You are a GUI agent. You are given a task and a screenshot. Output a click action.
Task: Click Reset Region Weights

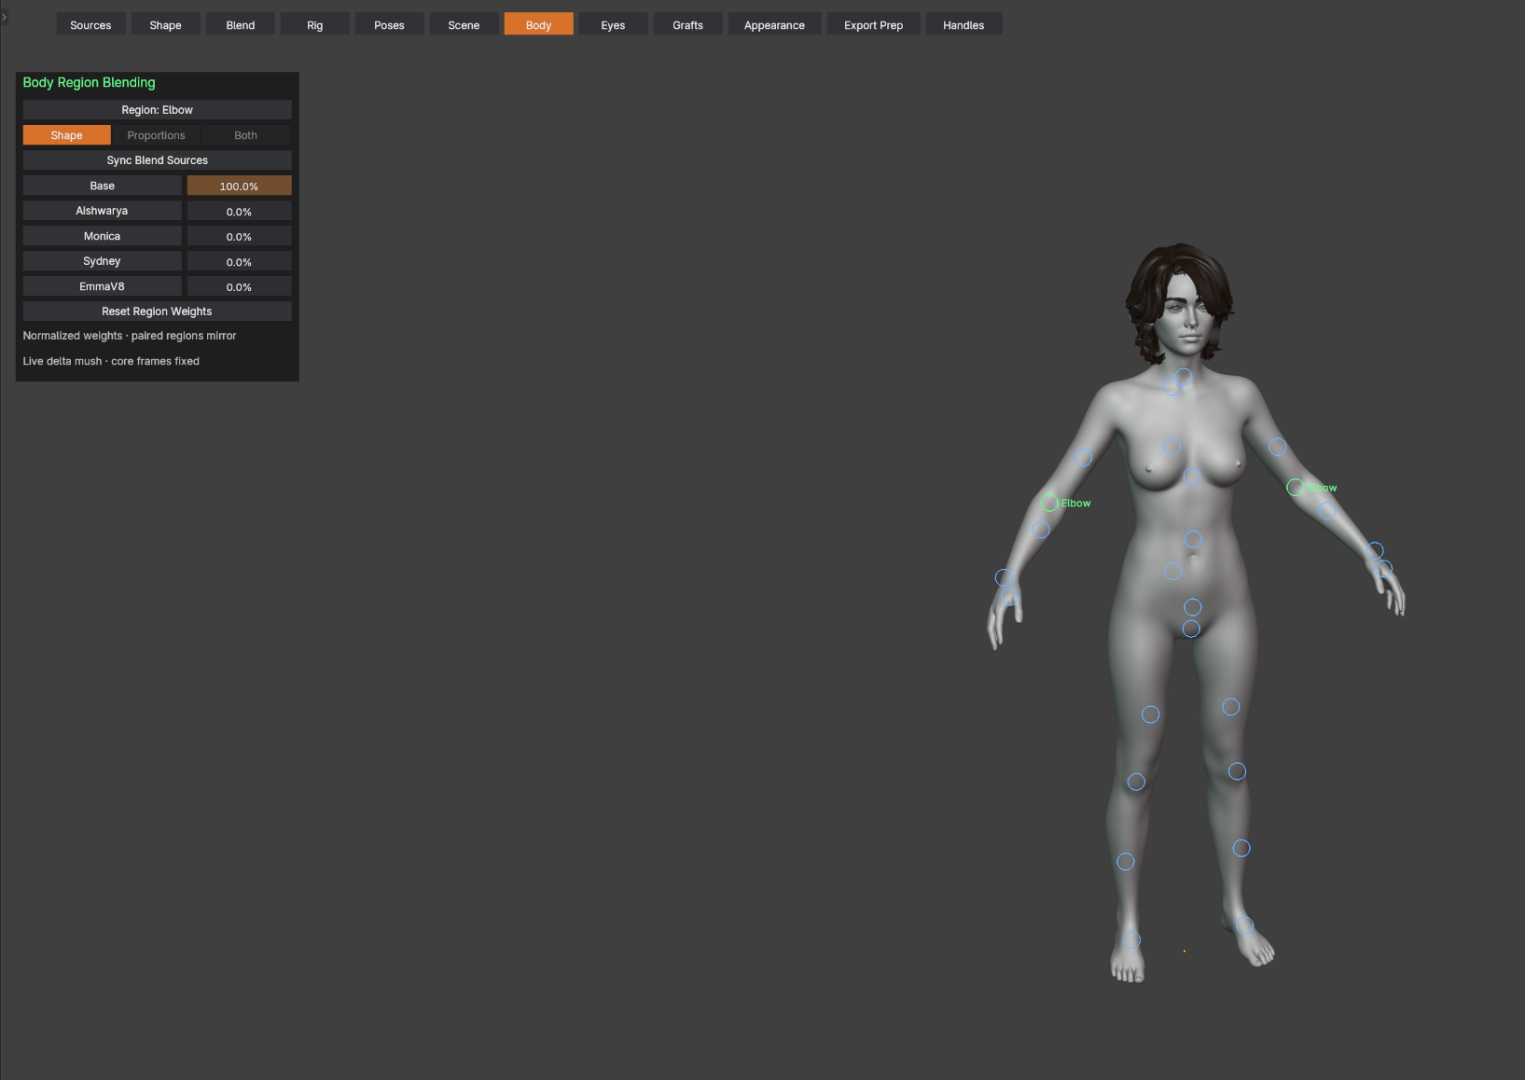157,311
